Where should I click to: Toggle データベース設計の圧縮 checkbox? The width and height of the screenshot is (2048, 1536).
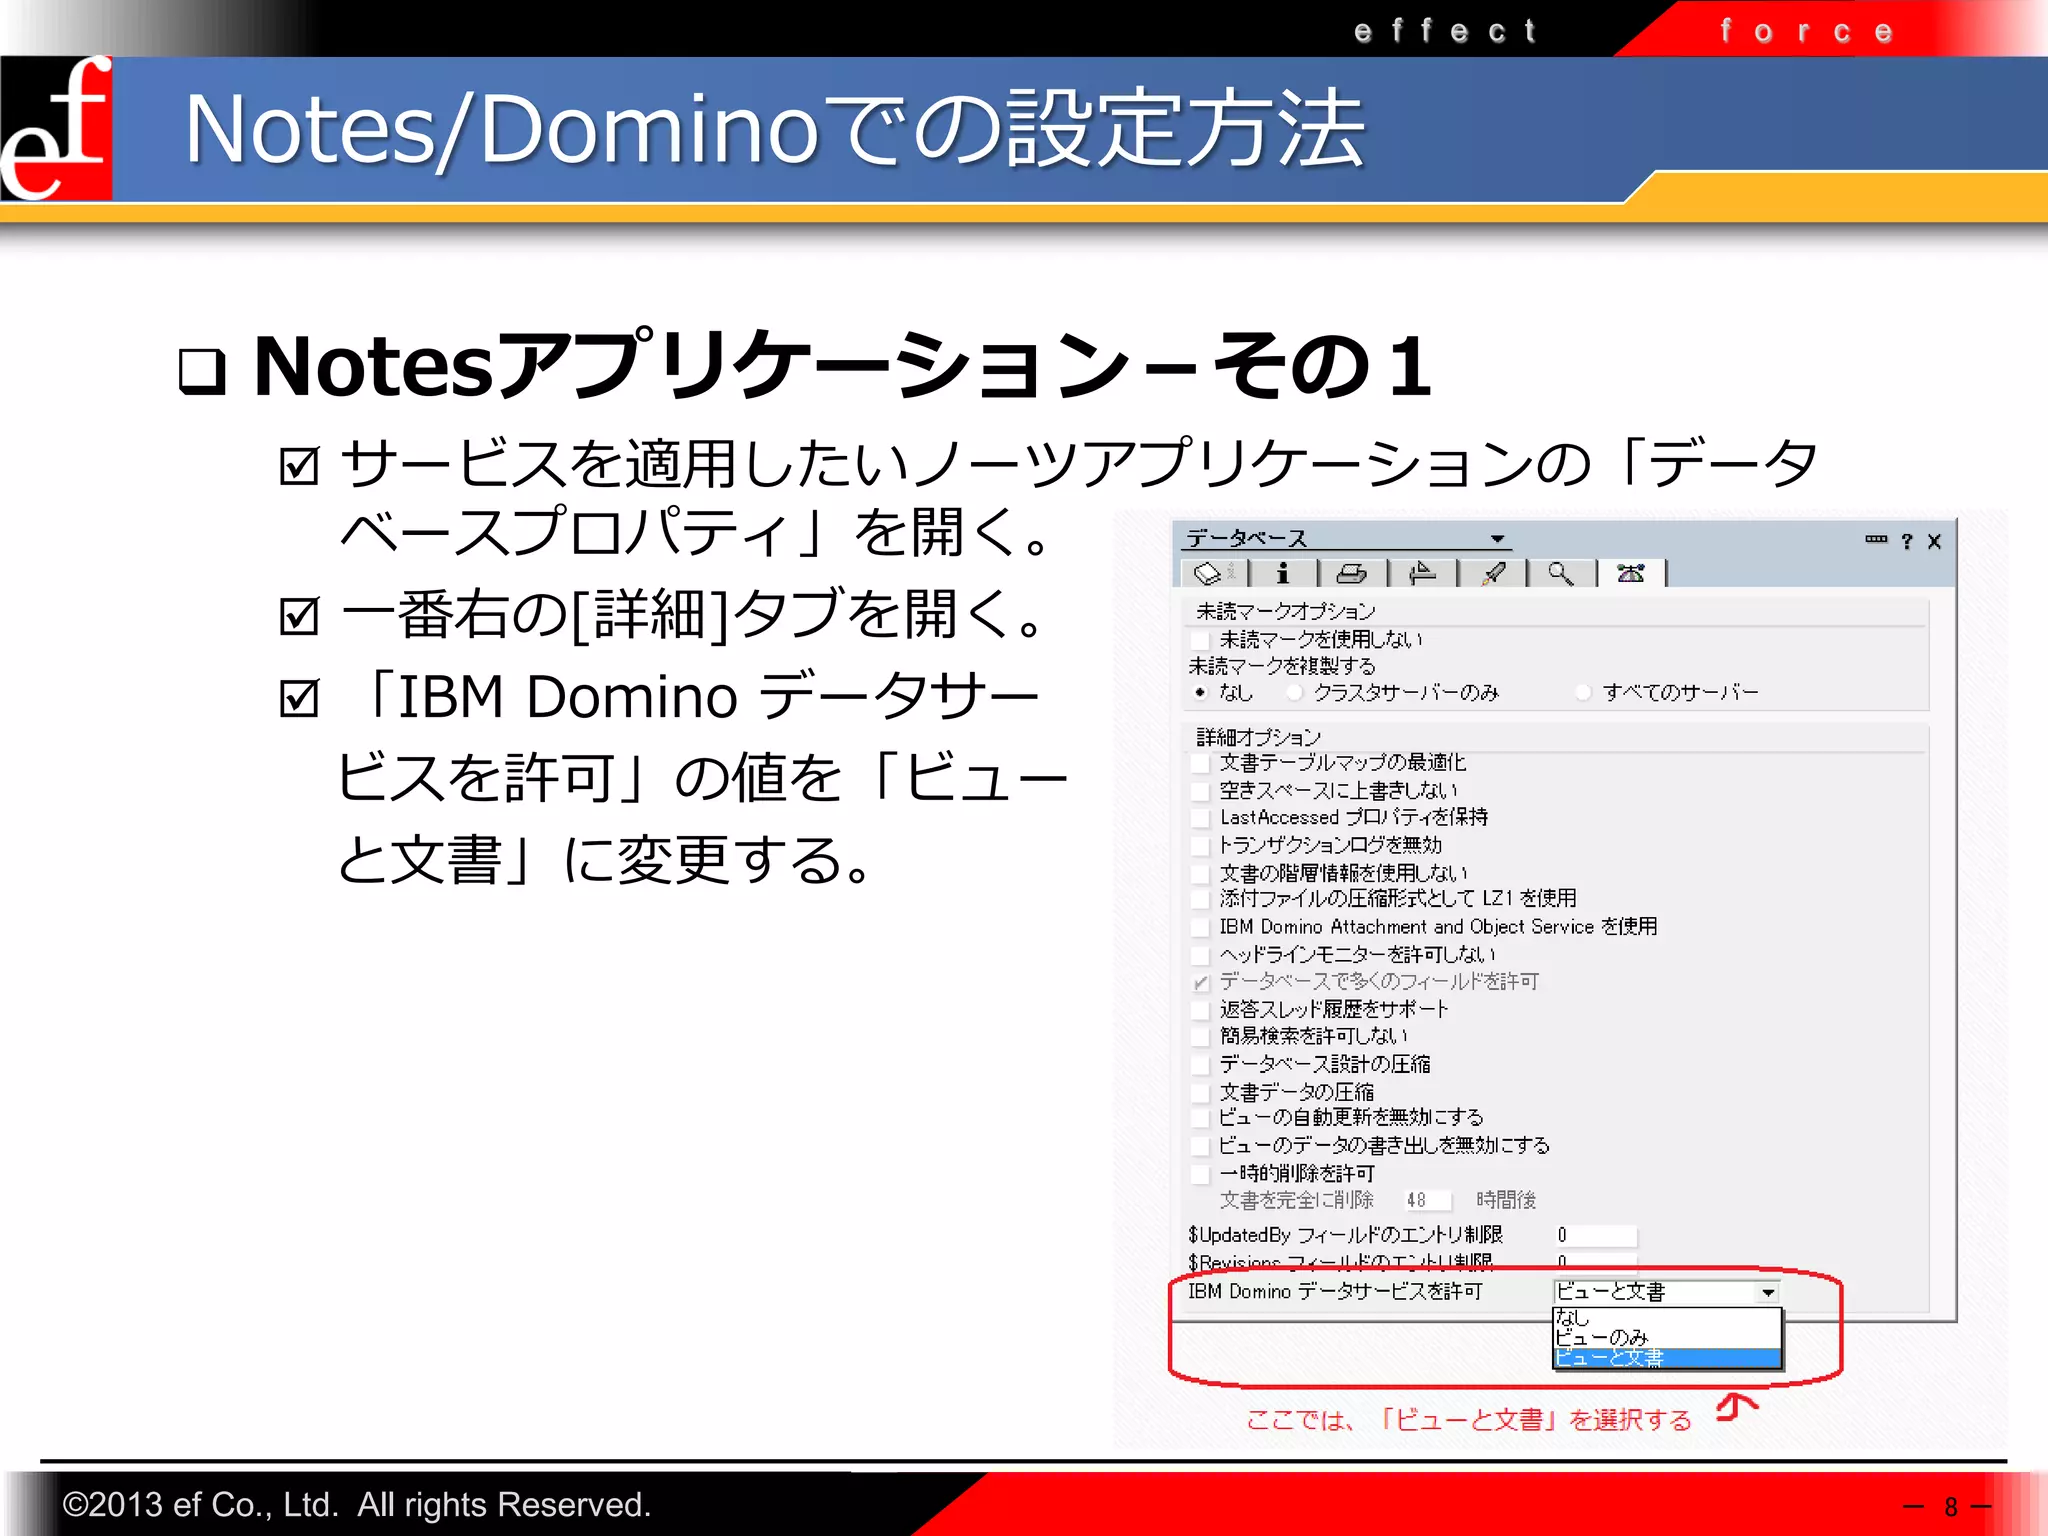1201,1064
